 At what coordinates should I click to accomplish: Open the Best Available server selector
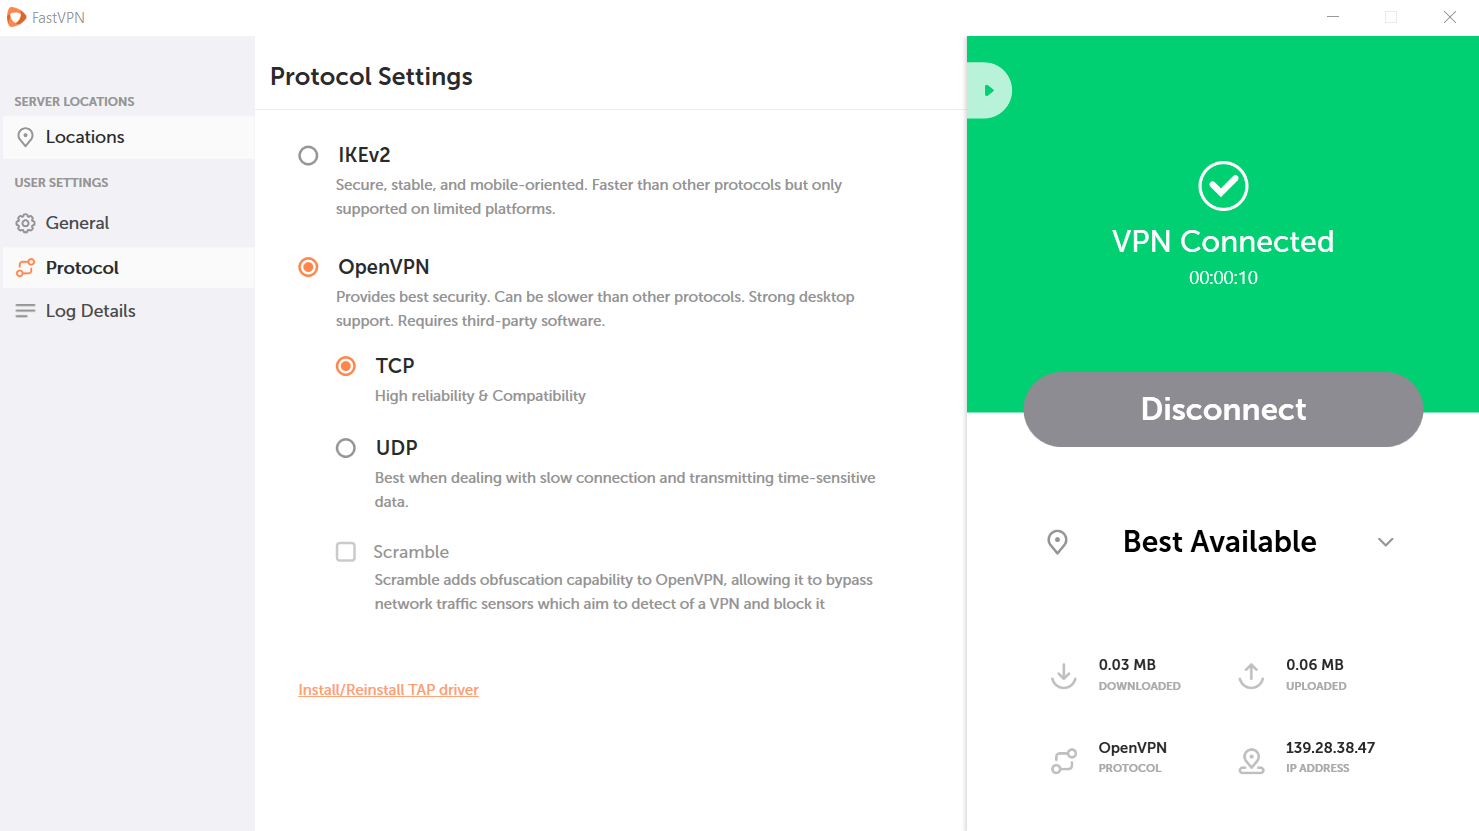pyautogui.click(x=1220, y=542)
